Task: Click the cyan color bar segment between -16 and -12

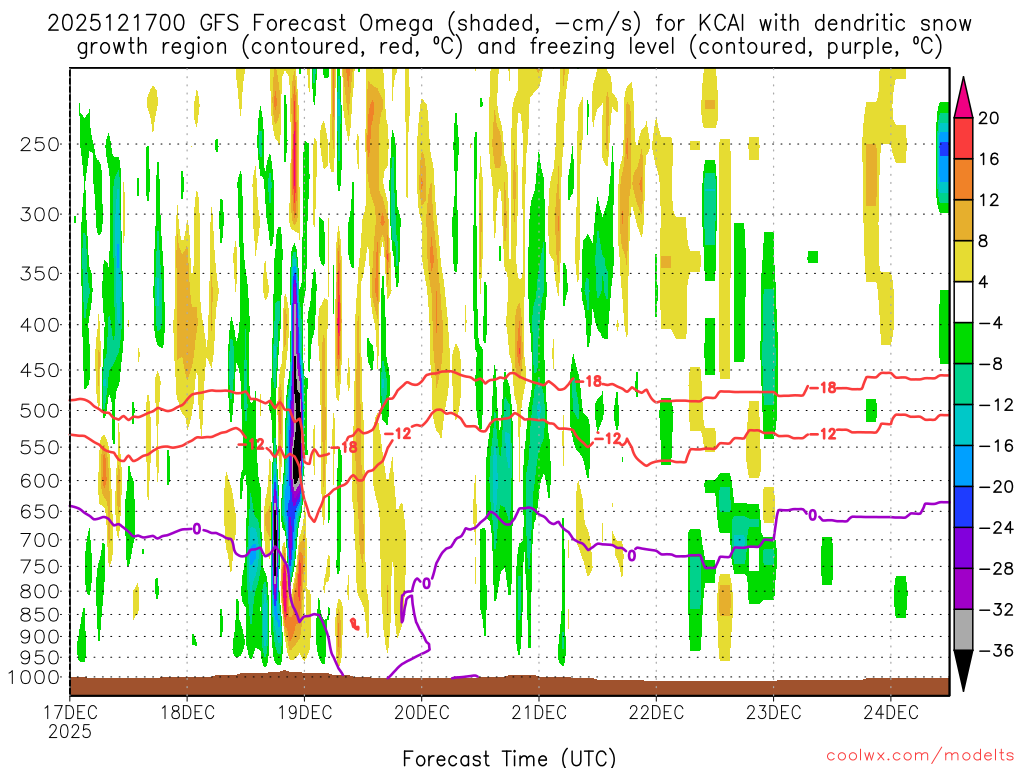Action: (x=963, y=425)
